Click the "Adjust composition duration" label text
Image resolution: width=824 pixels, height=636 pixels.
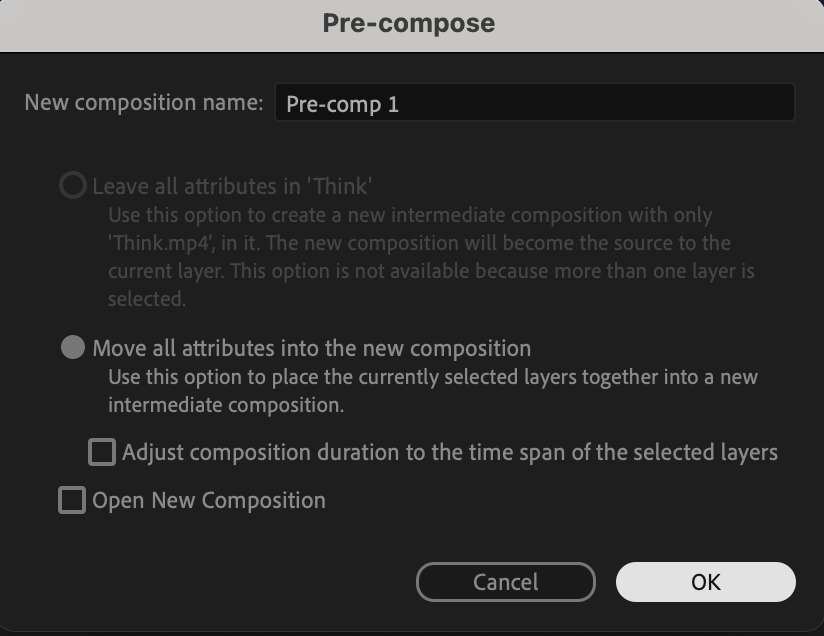click(449, 452)
